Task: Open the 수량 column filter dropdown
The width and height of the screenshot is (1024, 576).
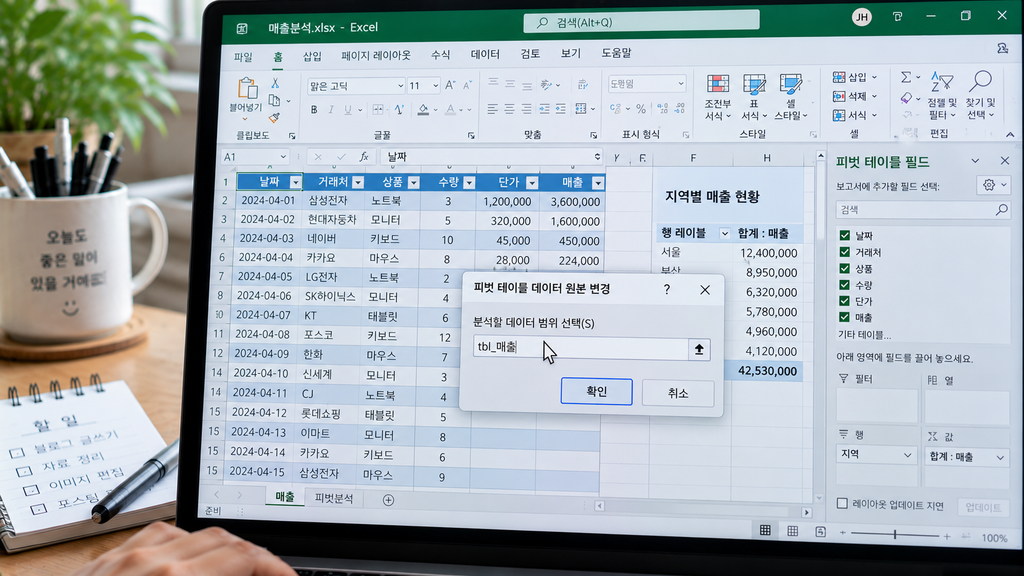Action: tap(469, 182)
